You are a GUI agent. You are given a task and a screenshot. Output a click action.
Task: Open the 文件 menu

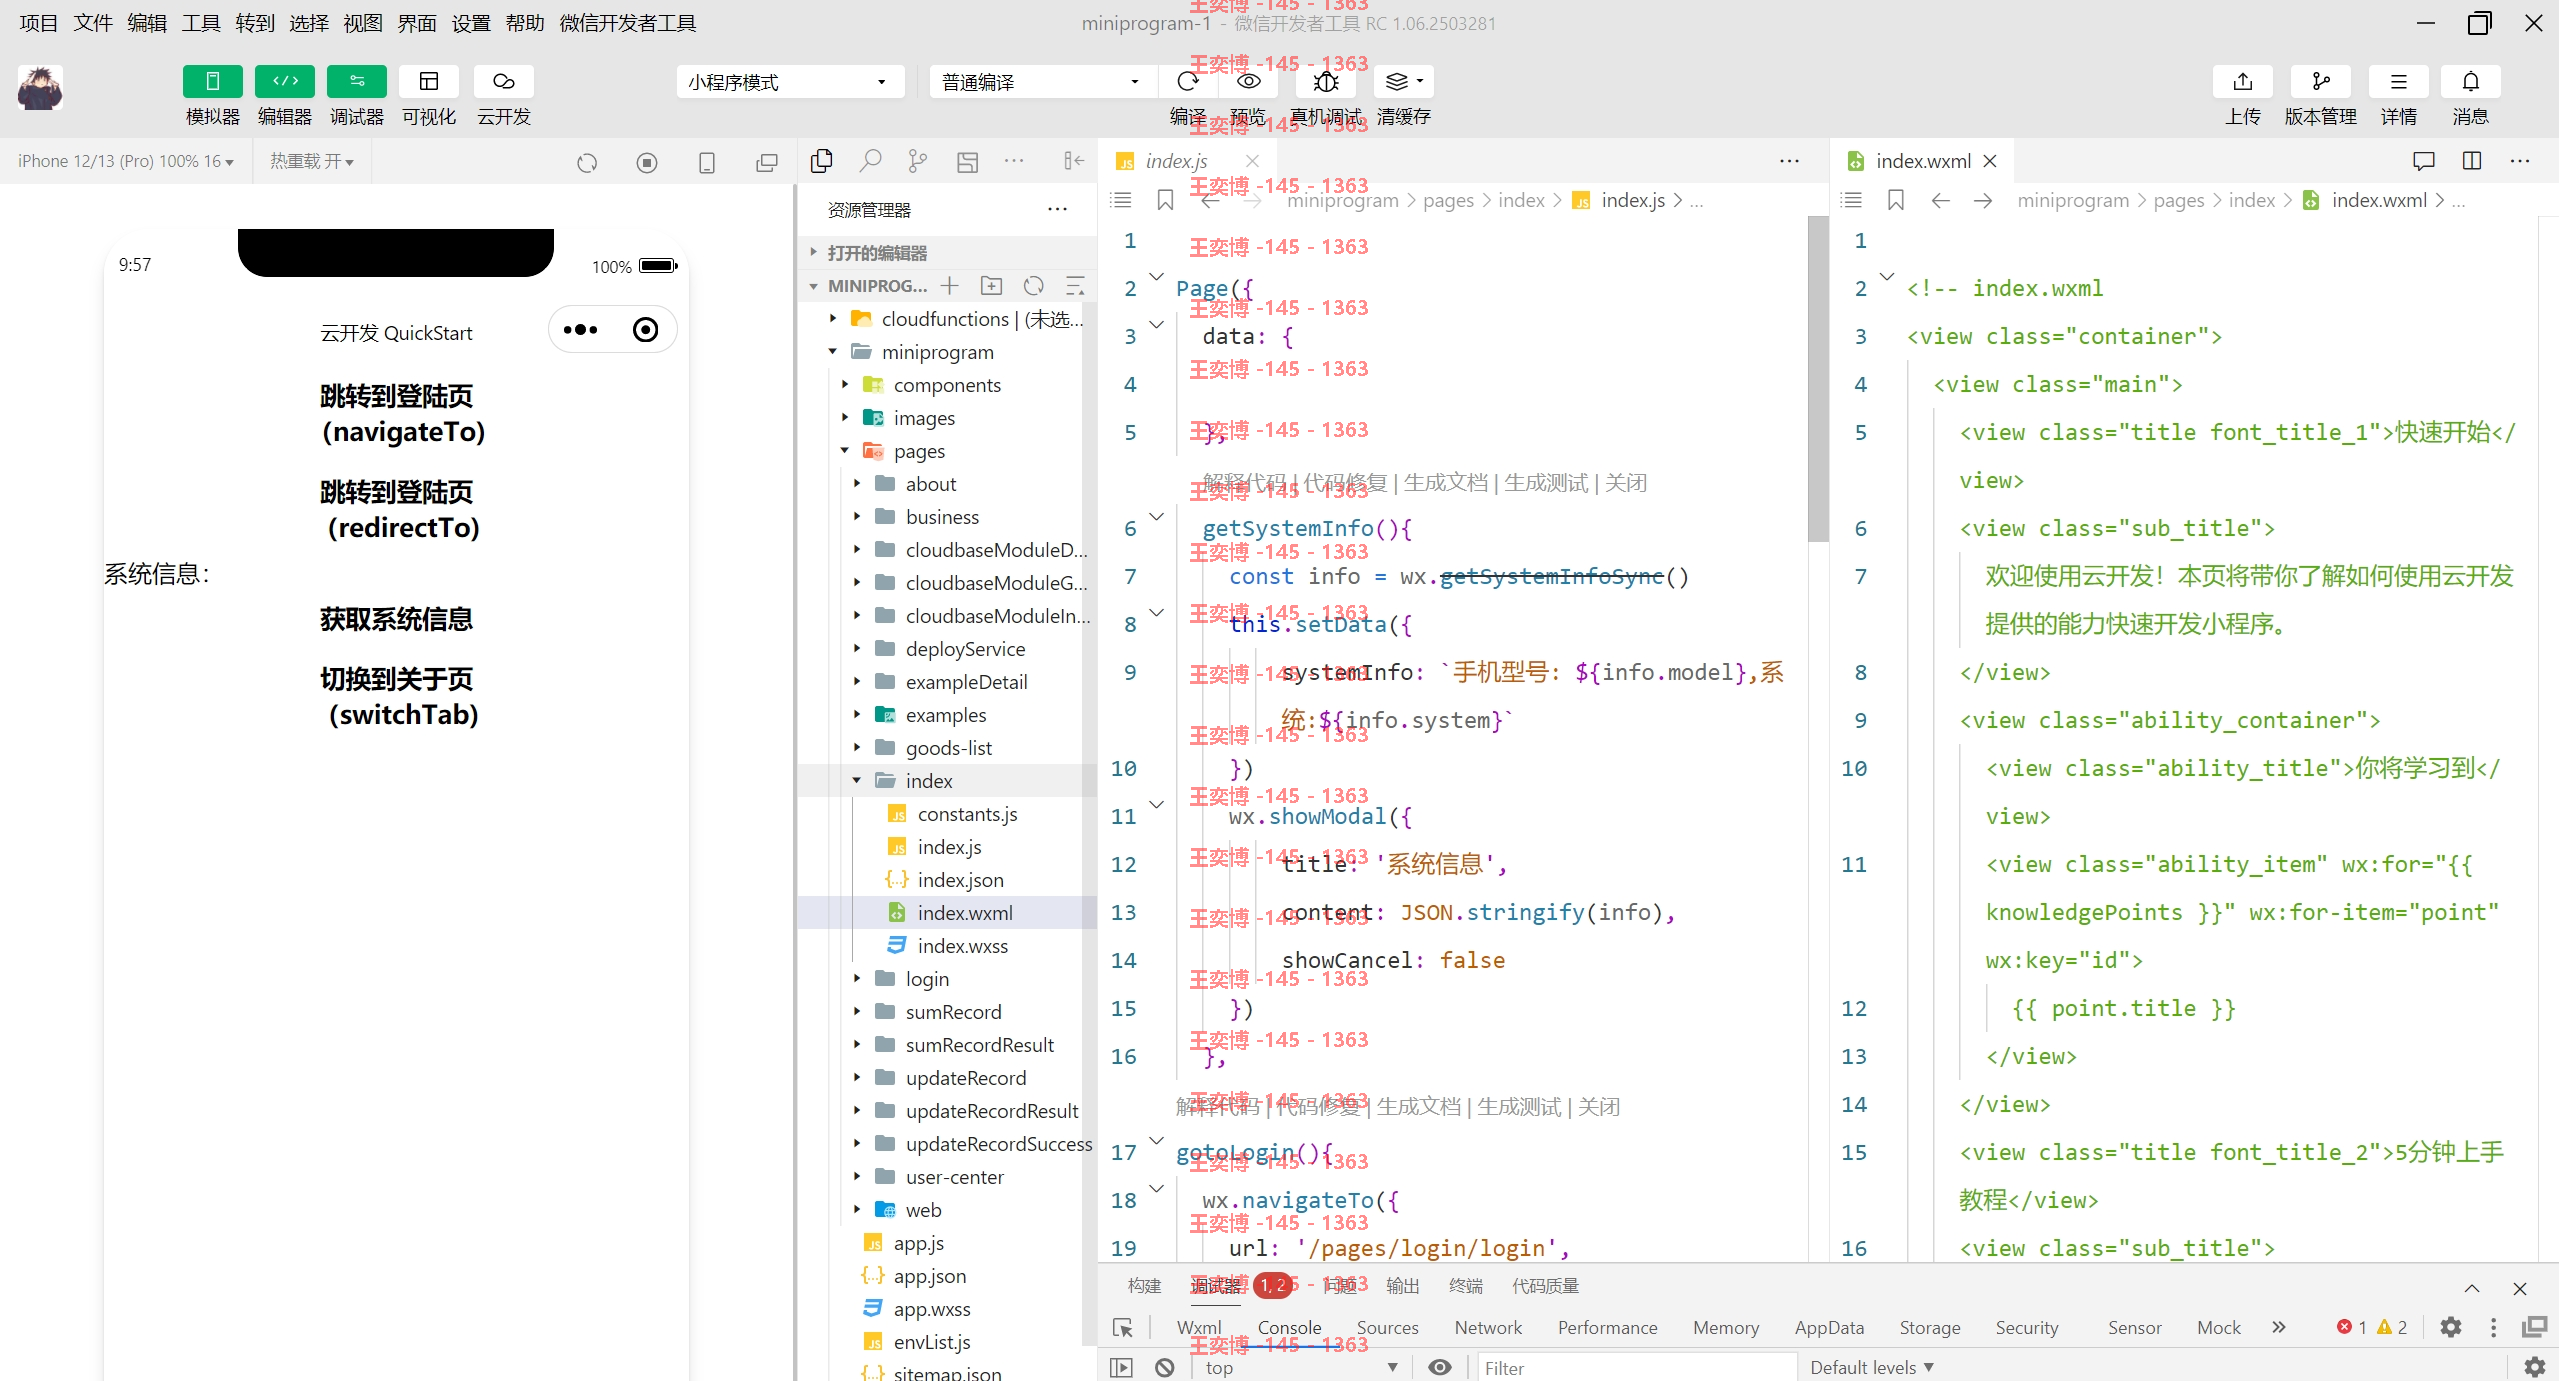93,23
